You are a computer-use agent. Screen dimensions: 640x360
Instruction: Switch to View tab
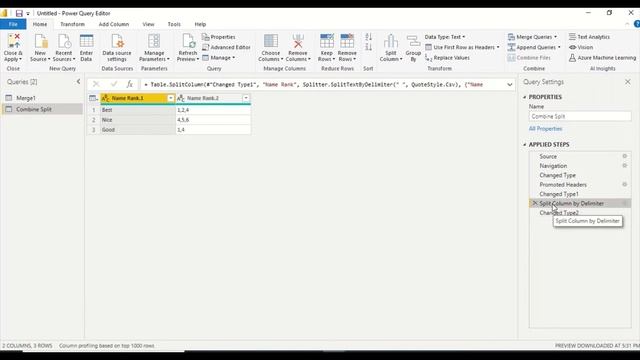pos(148,24)
